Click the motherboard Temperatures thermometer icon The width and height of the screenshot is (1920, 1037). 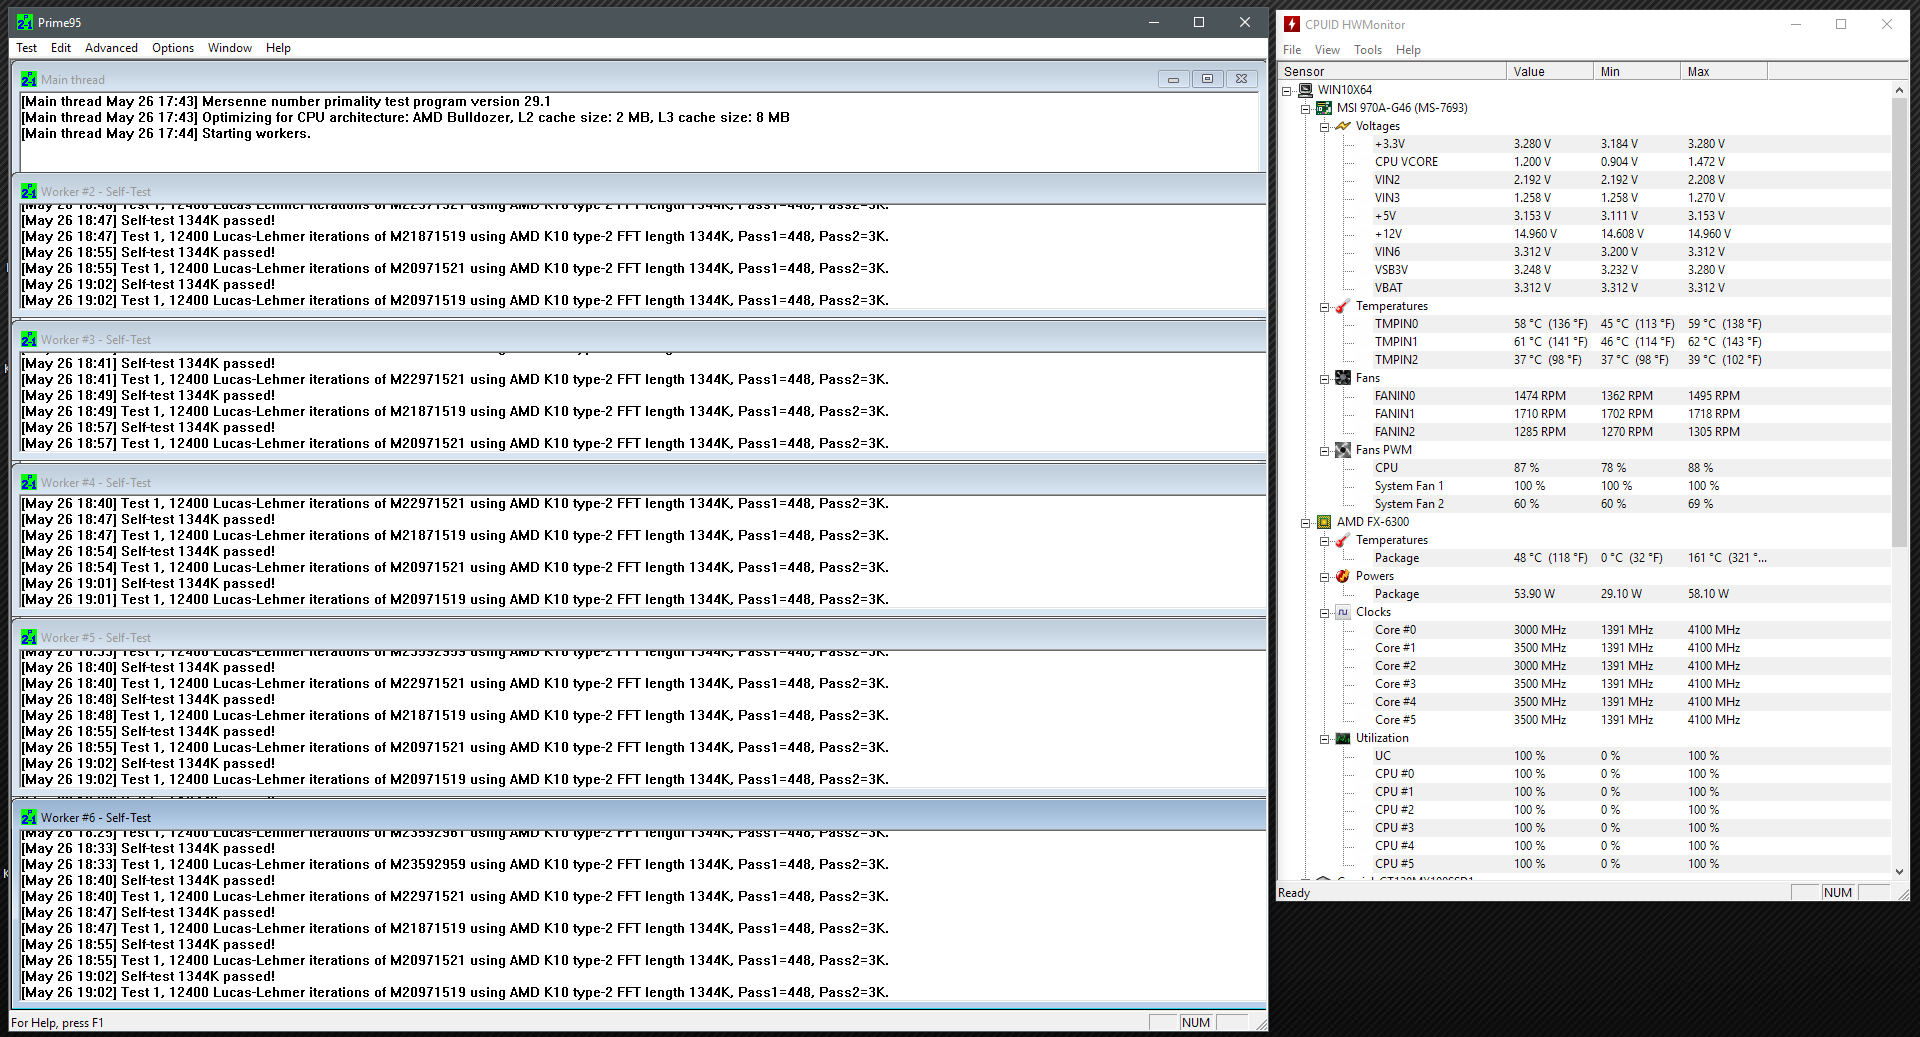tap(1343, 306)
